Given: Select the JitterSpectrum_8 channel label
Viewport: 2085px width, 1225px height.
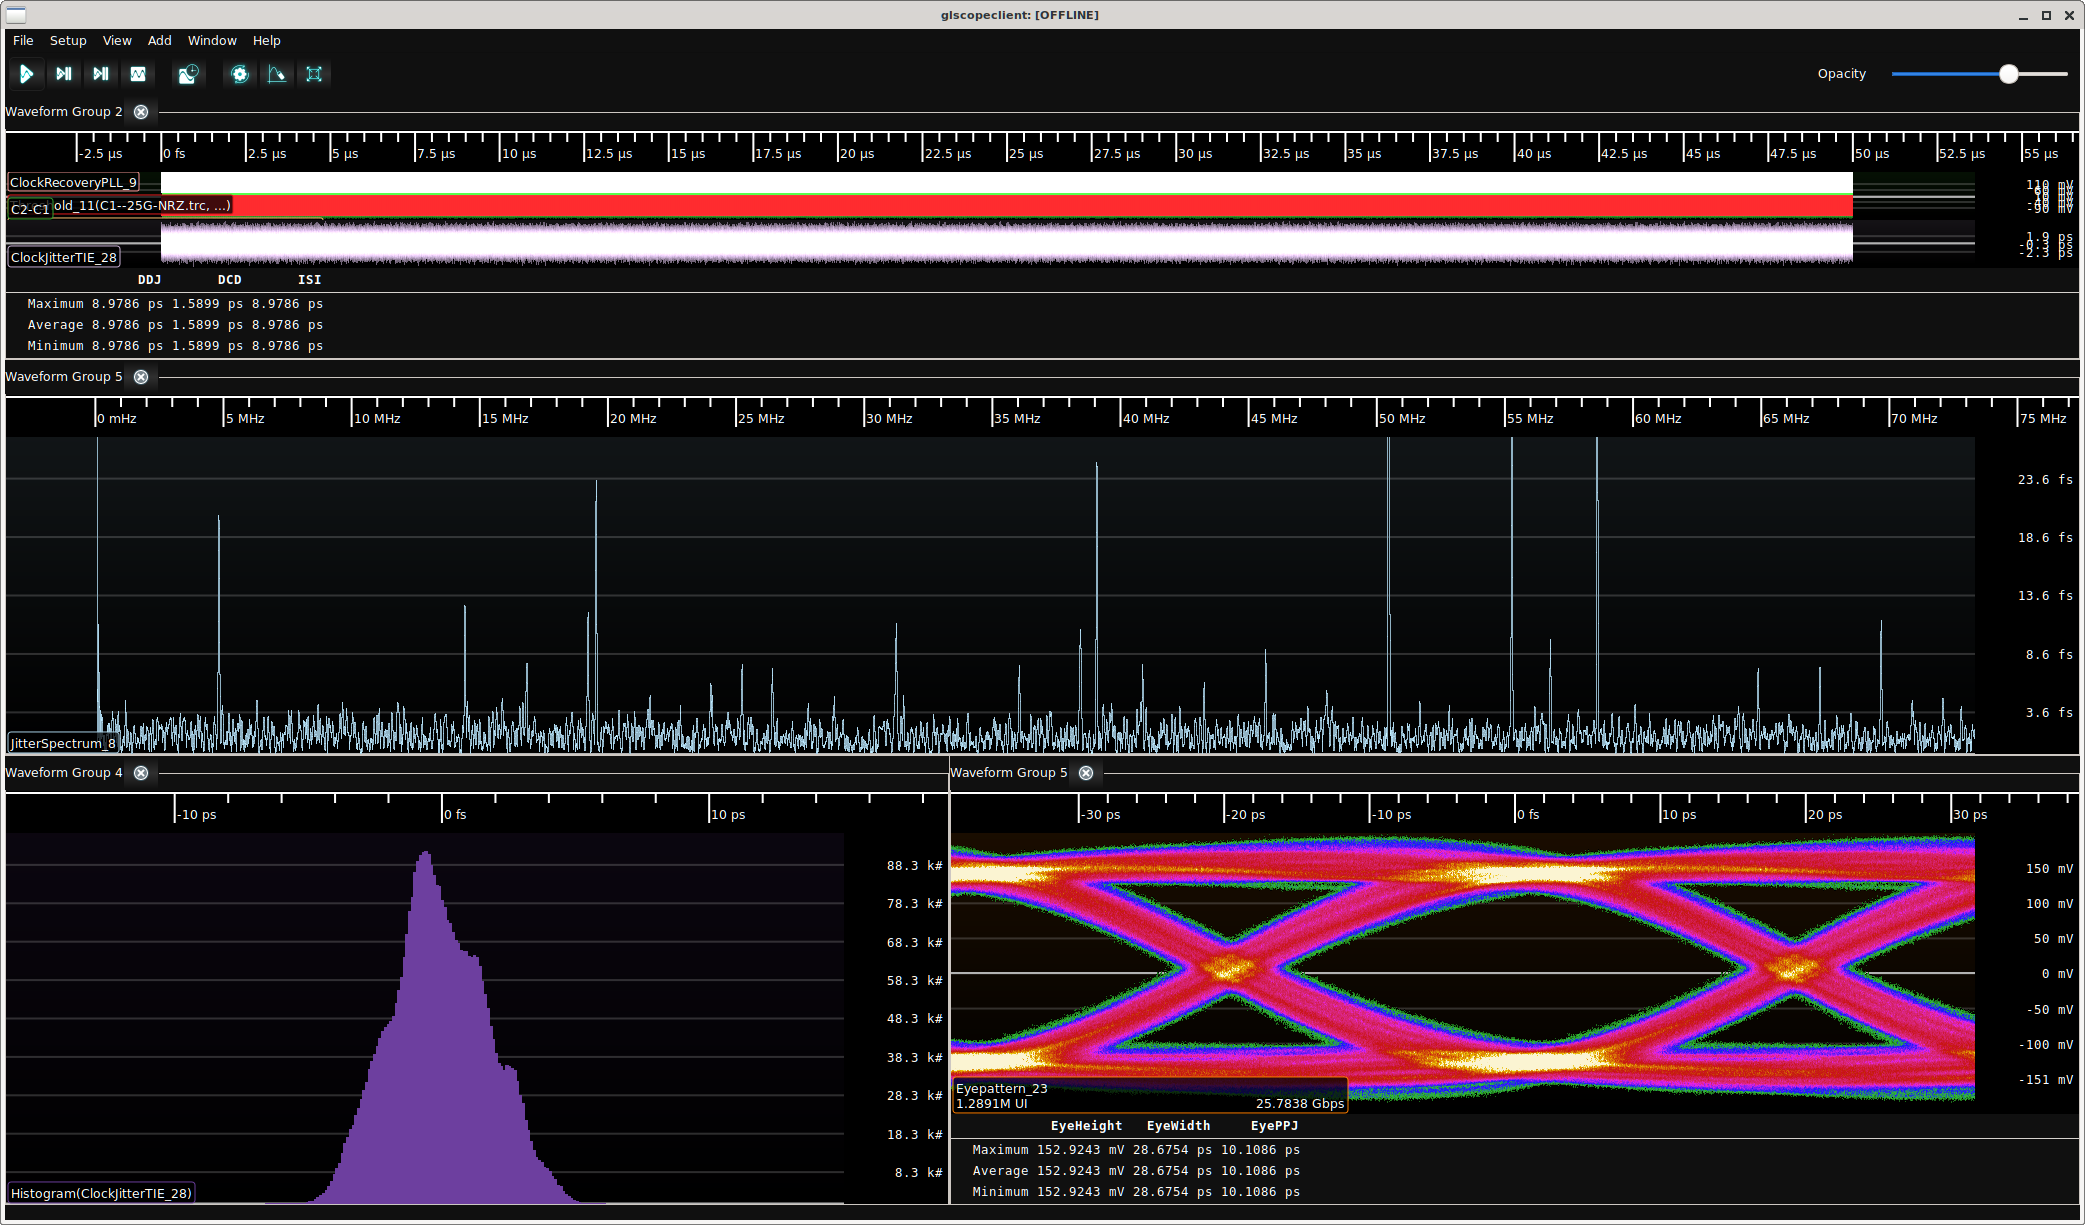Looking at the screenshot, I should pyautogui.click(x=63, y=743).
